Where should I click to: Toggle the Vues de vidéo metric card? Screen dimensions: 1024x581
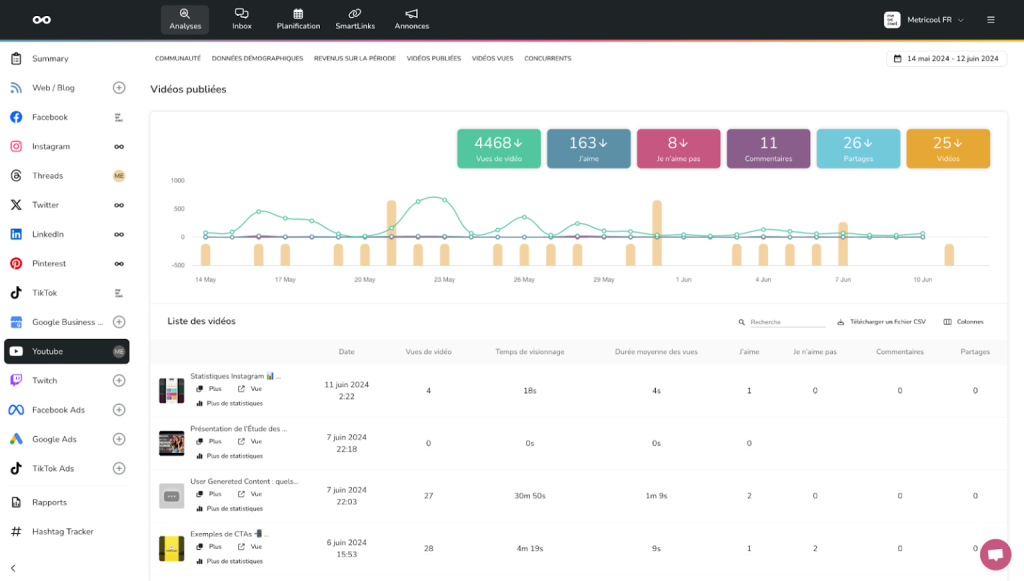tap(498, 148)
